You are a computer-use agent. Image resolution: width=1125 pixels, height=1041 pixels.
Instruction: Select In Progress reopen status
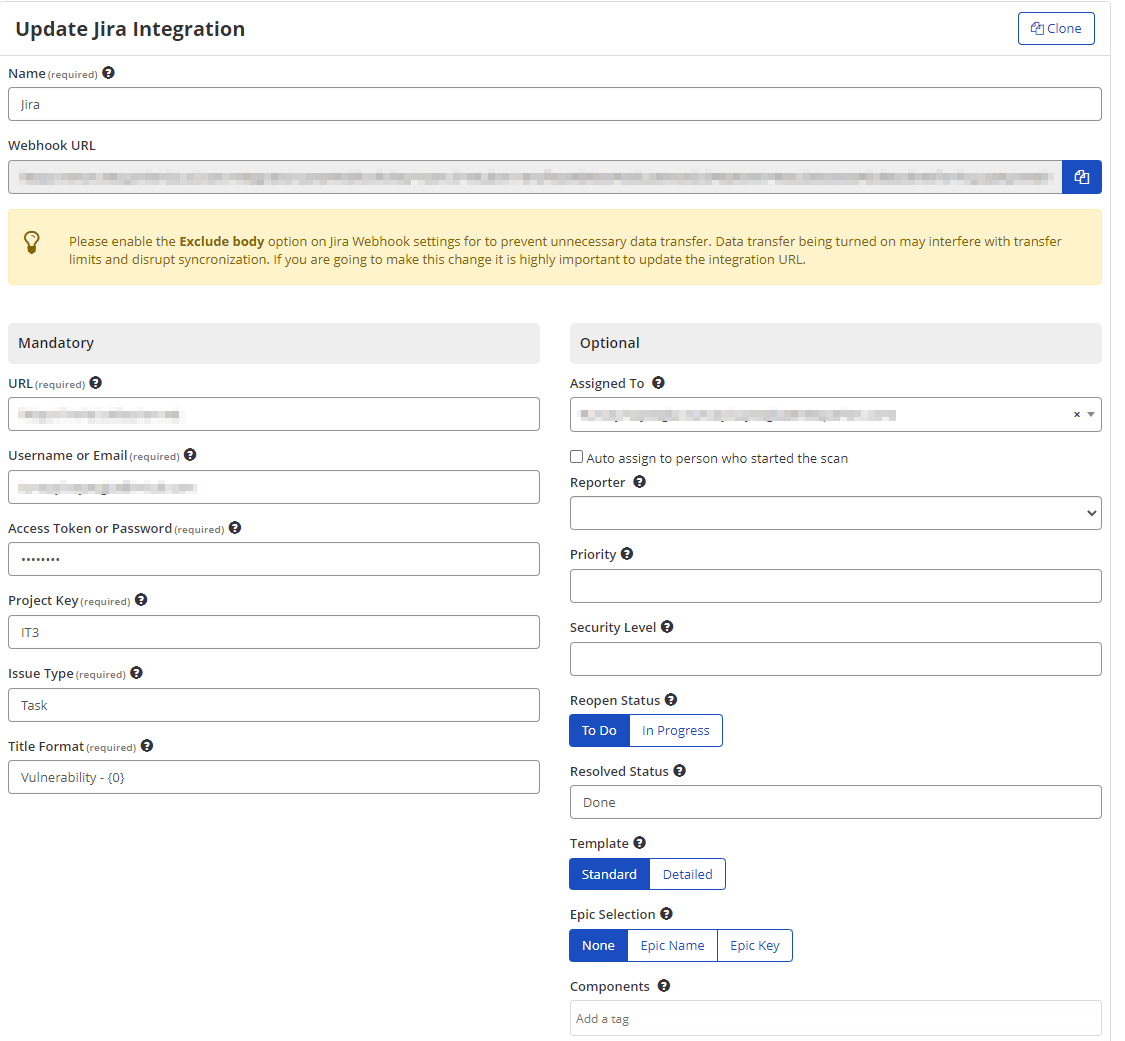point(676,730)
